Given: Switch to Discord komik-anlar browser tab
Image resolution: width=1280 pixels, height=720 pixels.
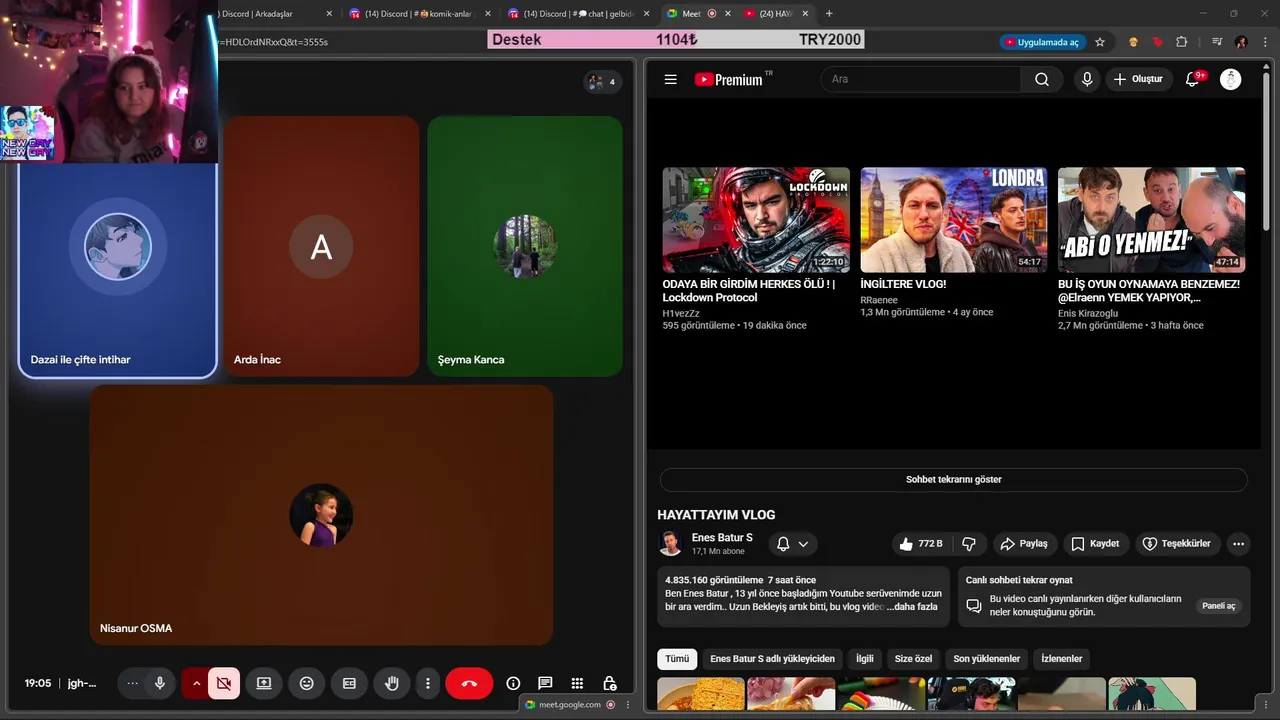Looking at the screenshot, I should pyautogui.click(x=418, y=13).
